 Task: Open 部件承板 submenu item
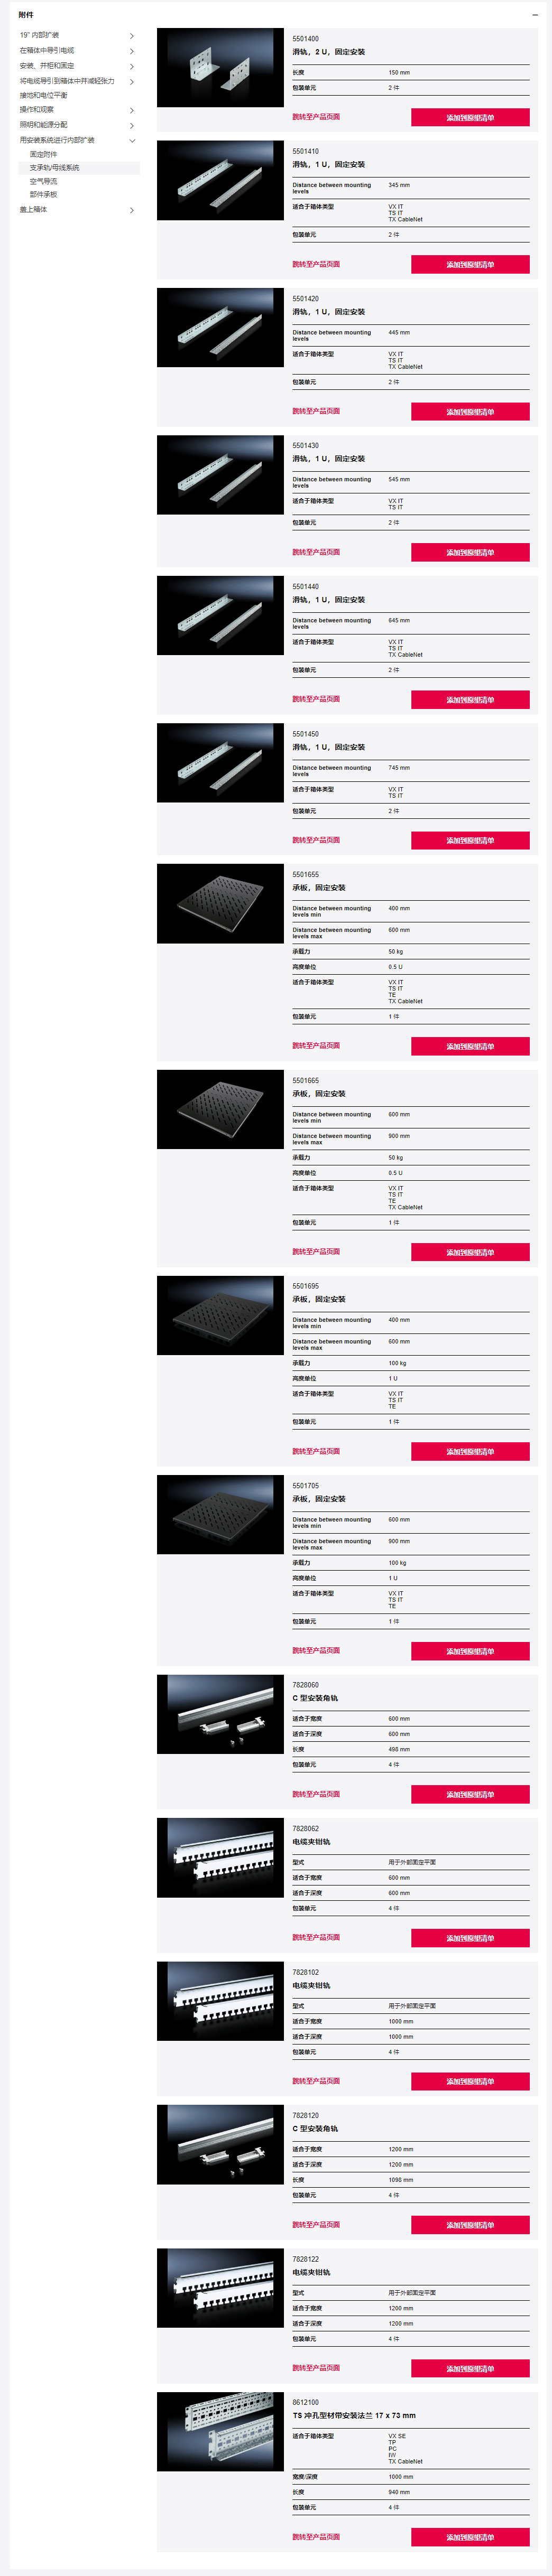tap(43, 194)
